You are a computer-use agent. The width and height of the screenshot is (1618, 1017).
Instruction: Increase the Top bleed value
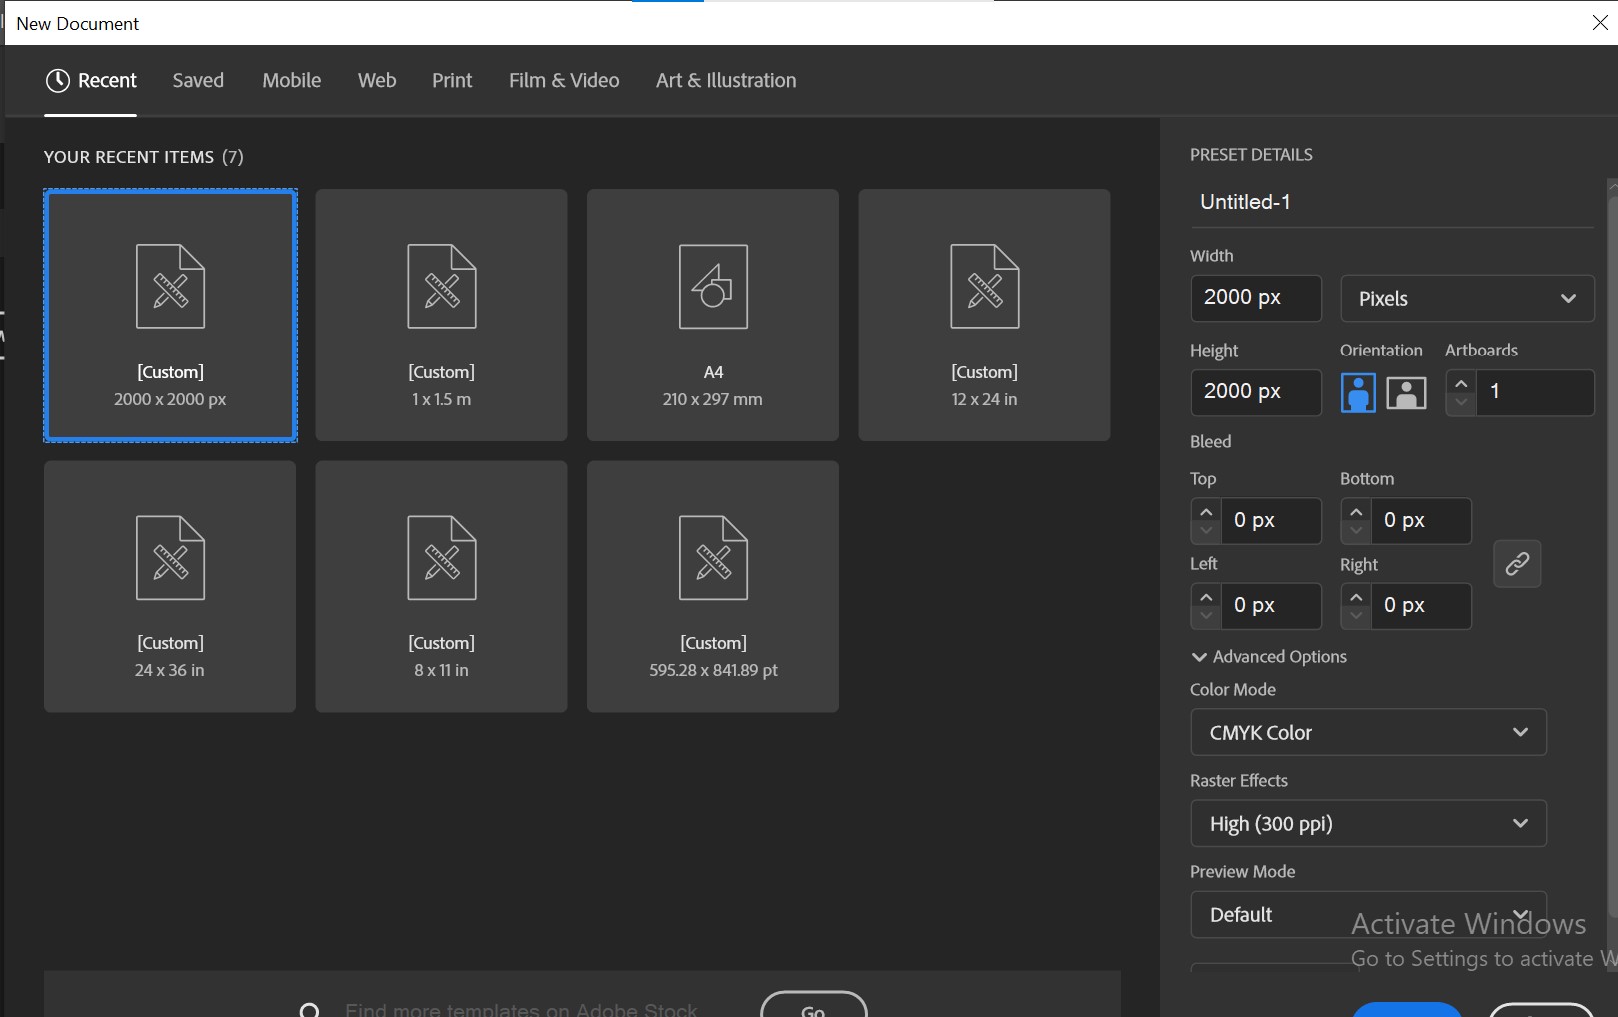pos(1206,512)
